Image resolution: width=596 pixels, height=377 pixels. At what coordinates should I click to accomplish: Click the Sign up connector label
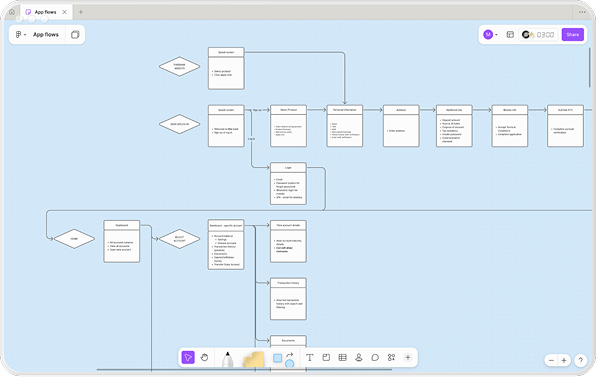[257, 110]
